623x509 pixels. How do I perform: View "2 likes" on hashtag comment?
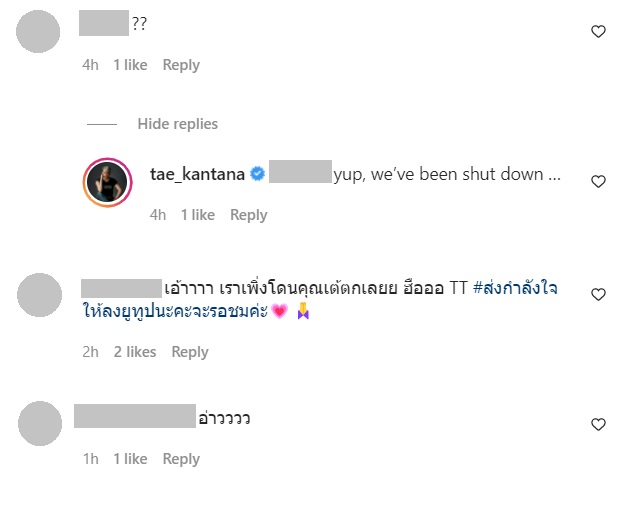tap(135, 352)
